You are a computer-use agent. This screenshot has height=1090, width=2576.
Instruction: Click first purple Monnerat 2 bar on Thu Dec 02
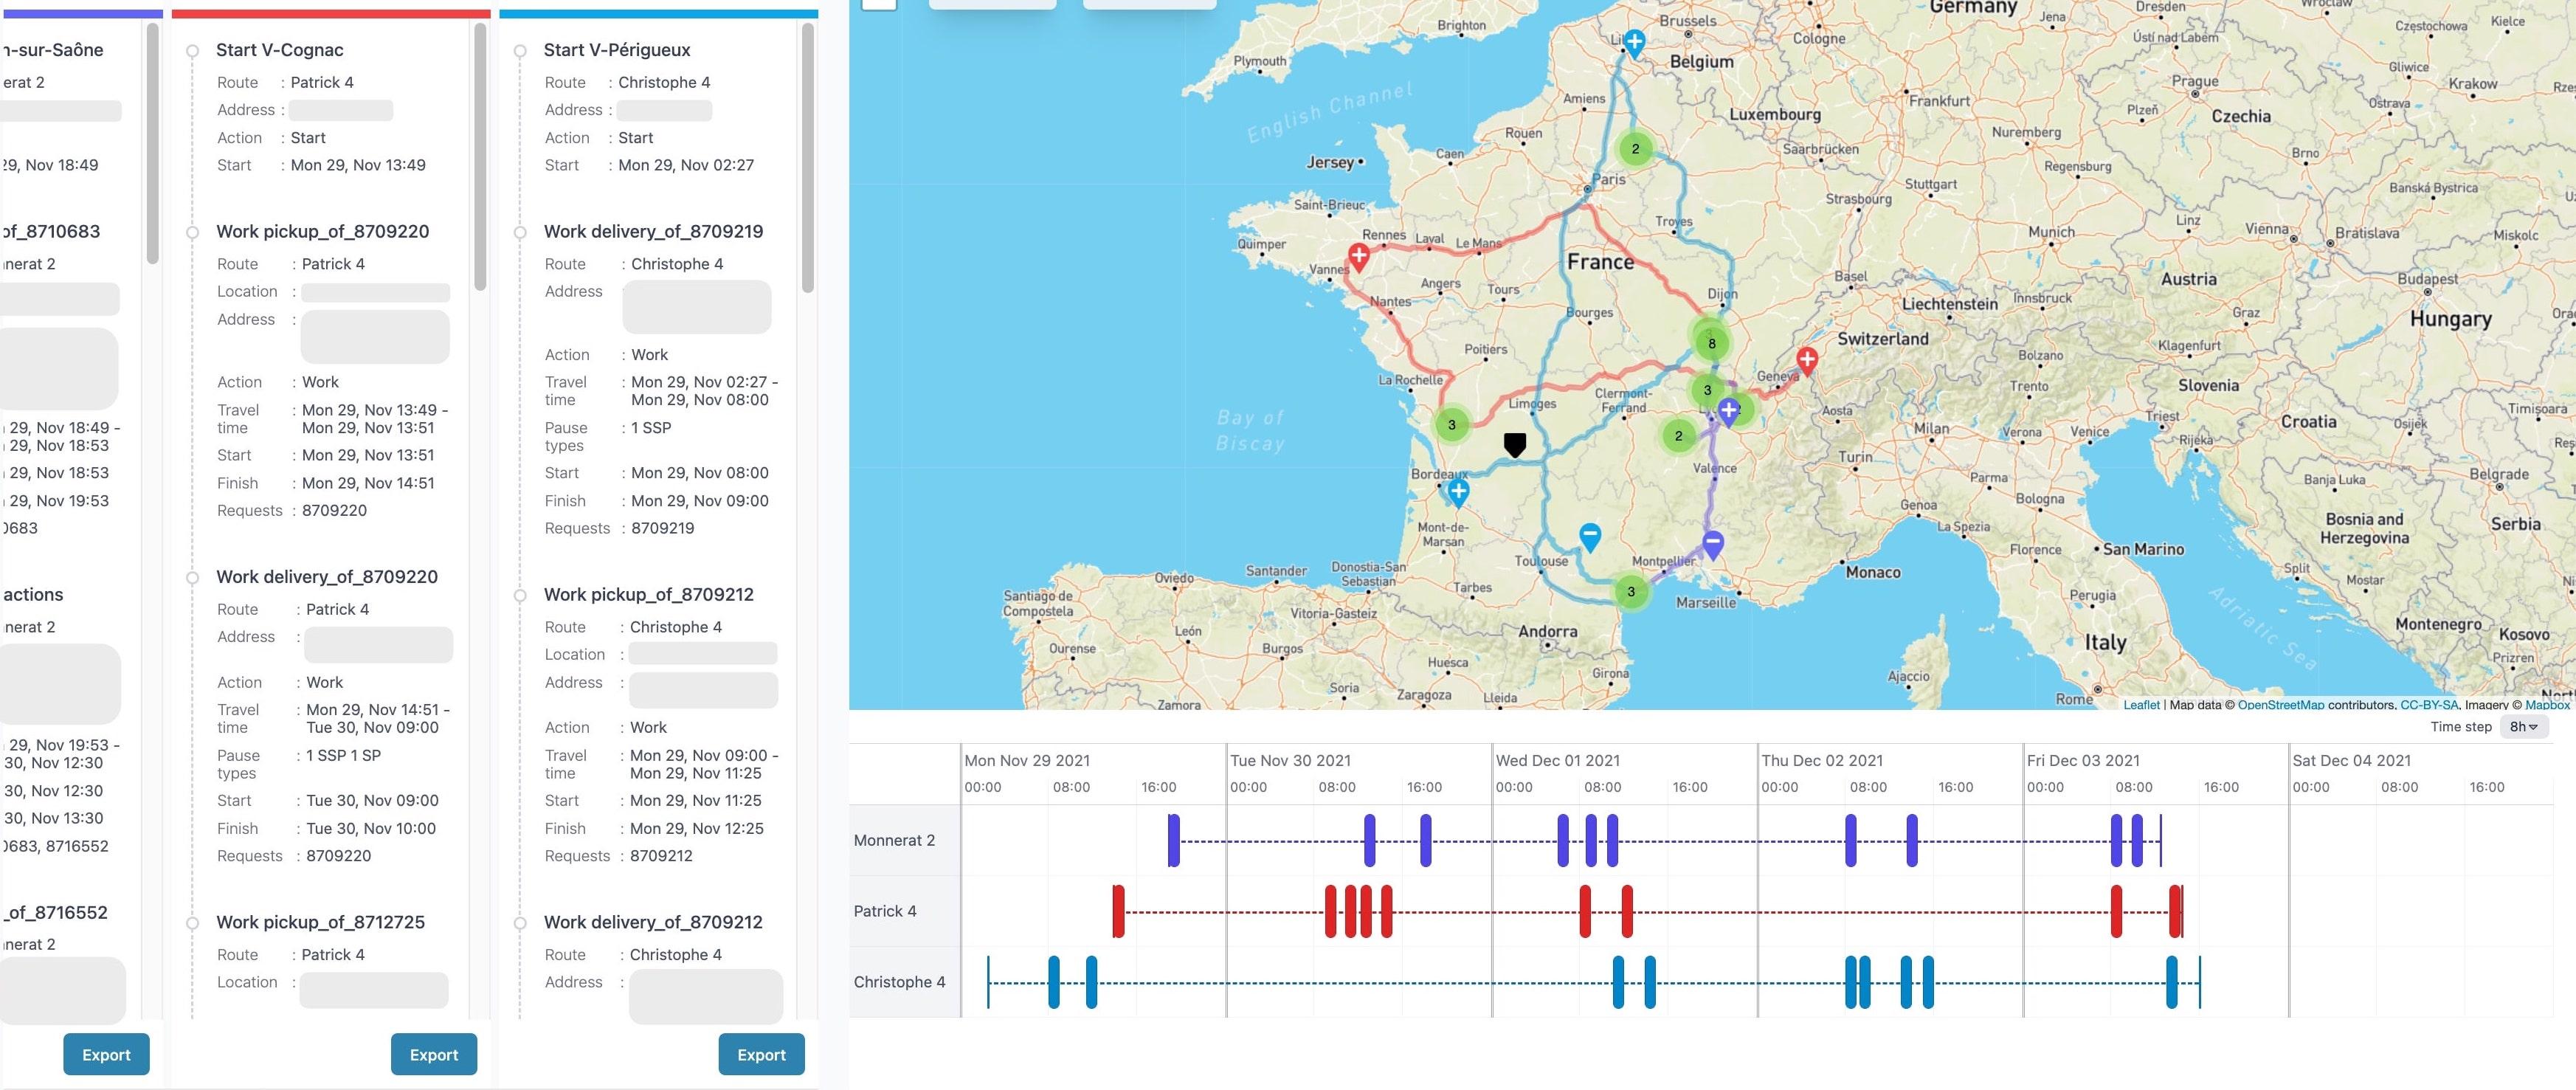point(1851,840)
